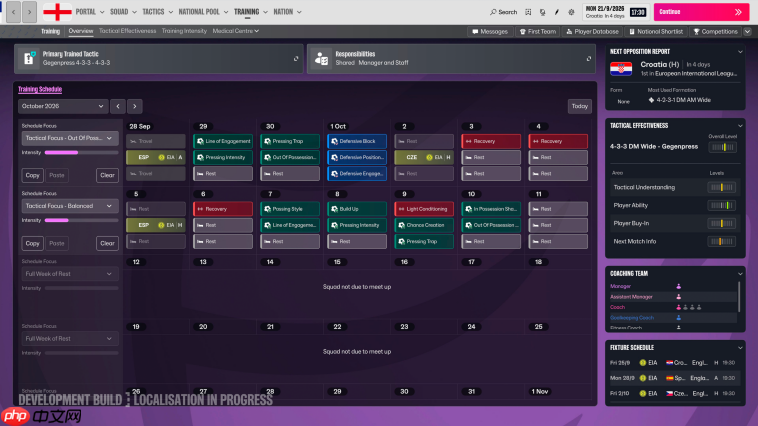Select the CZE home match on 2 Oct

tap(424, 157)
